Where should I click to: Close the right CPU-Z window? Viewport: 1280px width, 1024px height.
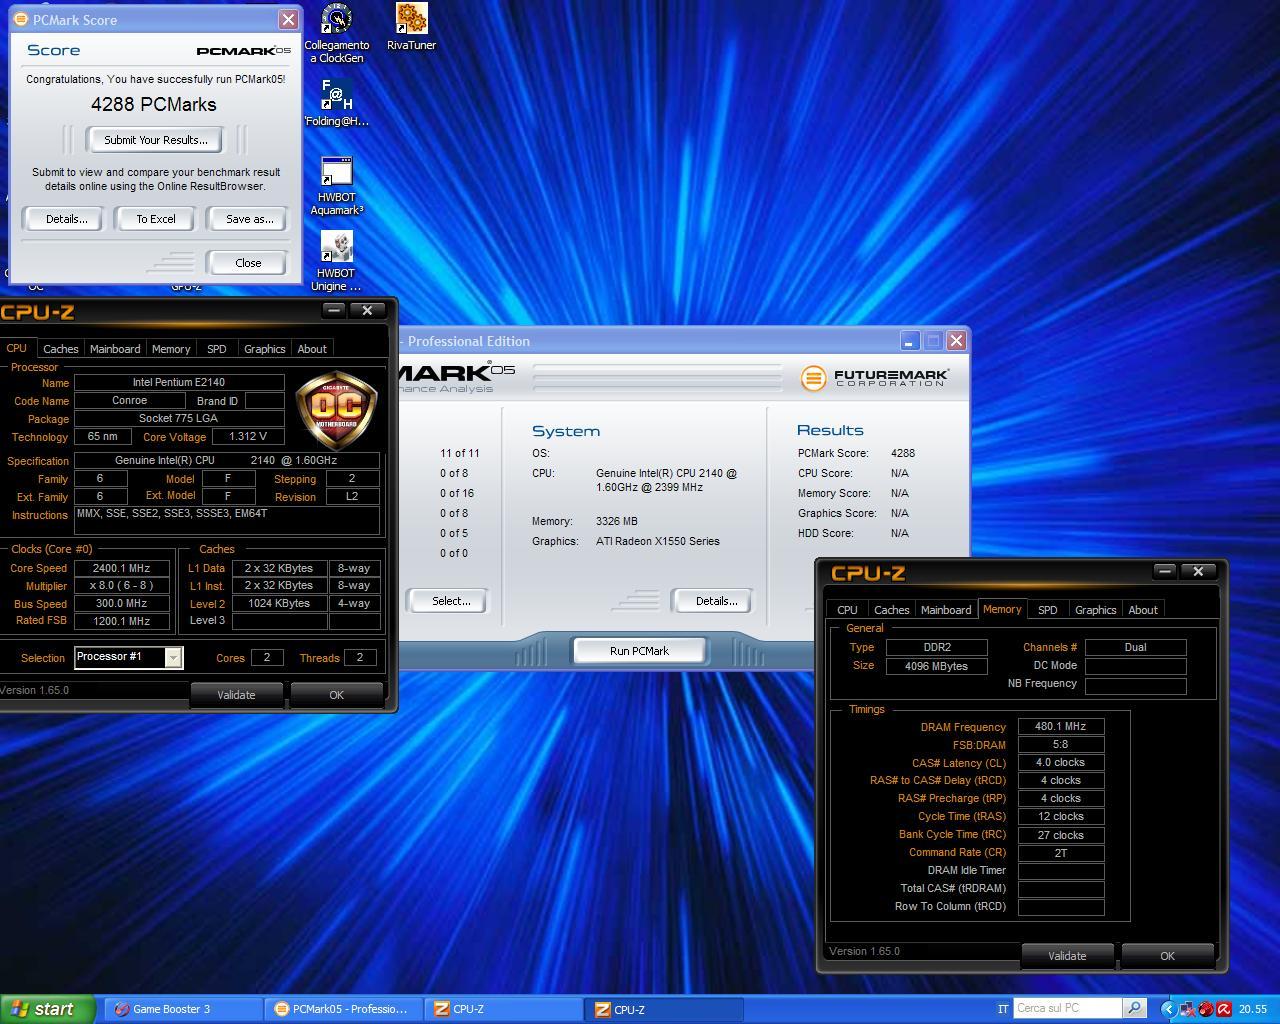[x=1198, y=571]
